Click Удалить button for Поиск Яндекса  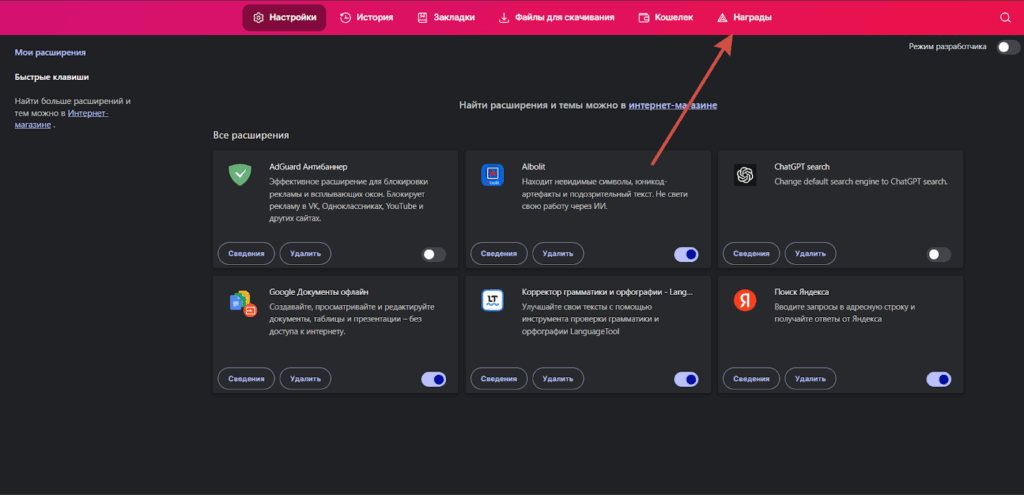(809, 379)
